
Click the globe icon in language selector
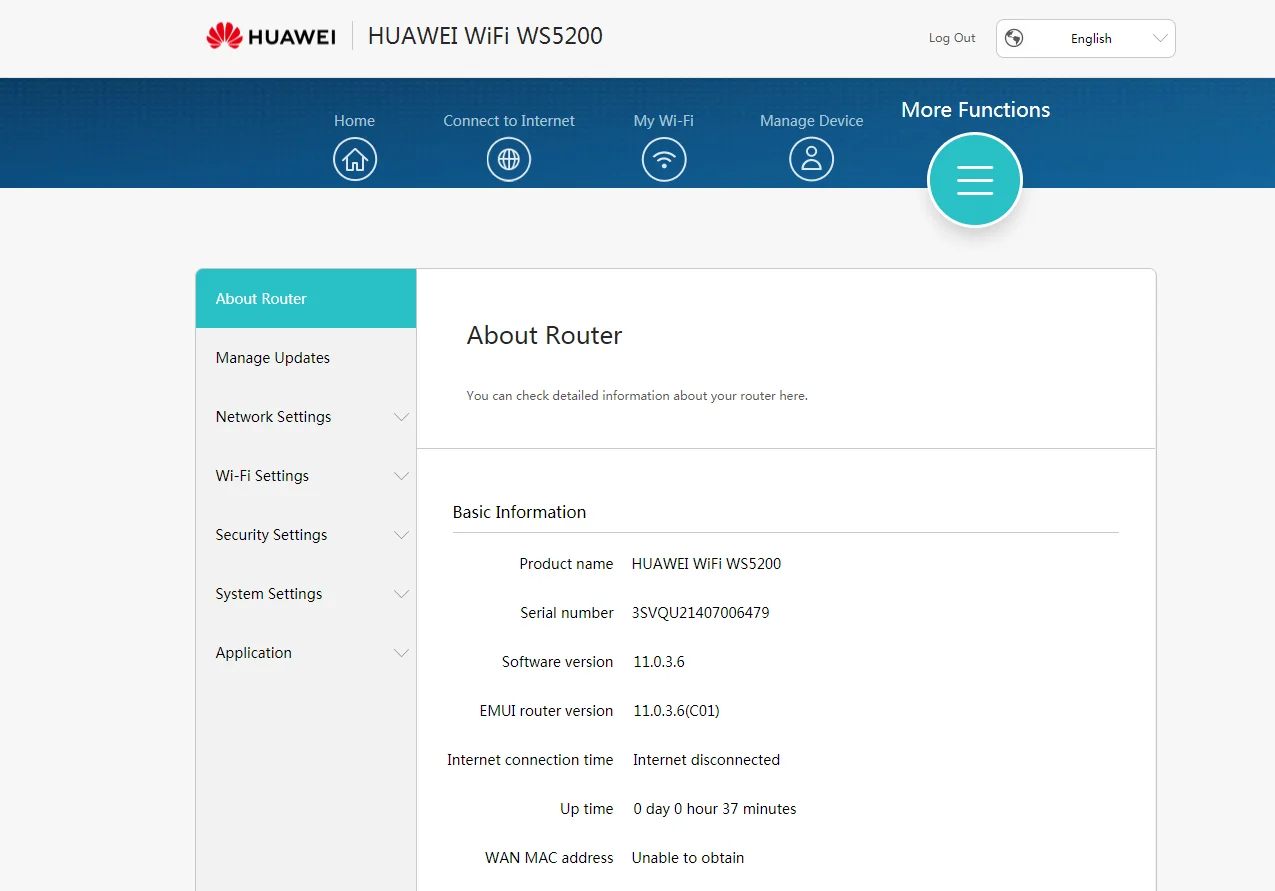pyautogui.click(x=1014, y=38)
